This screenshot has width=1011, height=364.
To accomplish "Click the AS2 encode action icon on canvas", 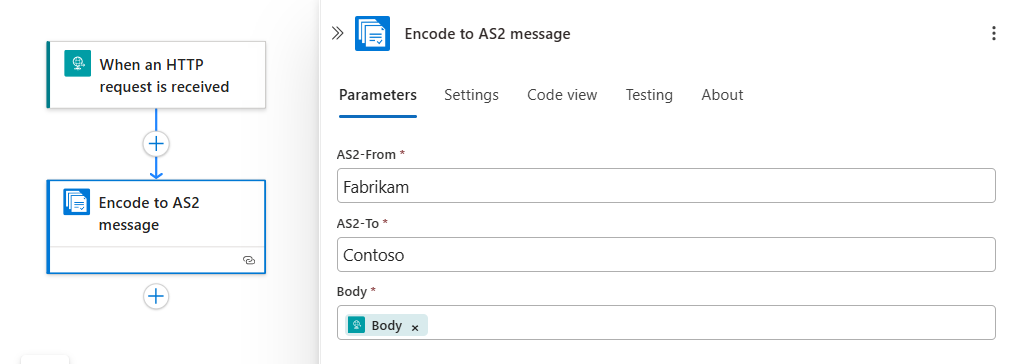I will 77,202.
